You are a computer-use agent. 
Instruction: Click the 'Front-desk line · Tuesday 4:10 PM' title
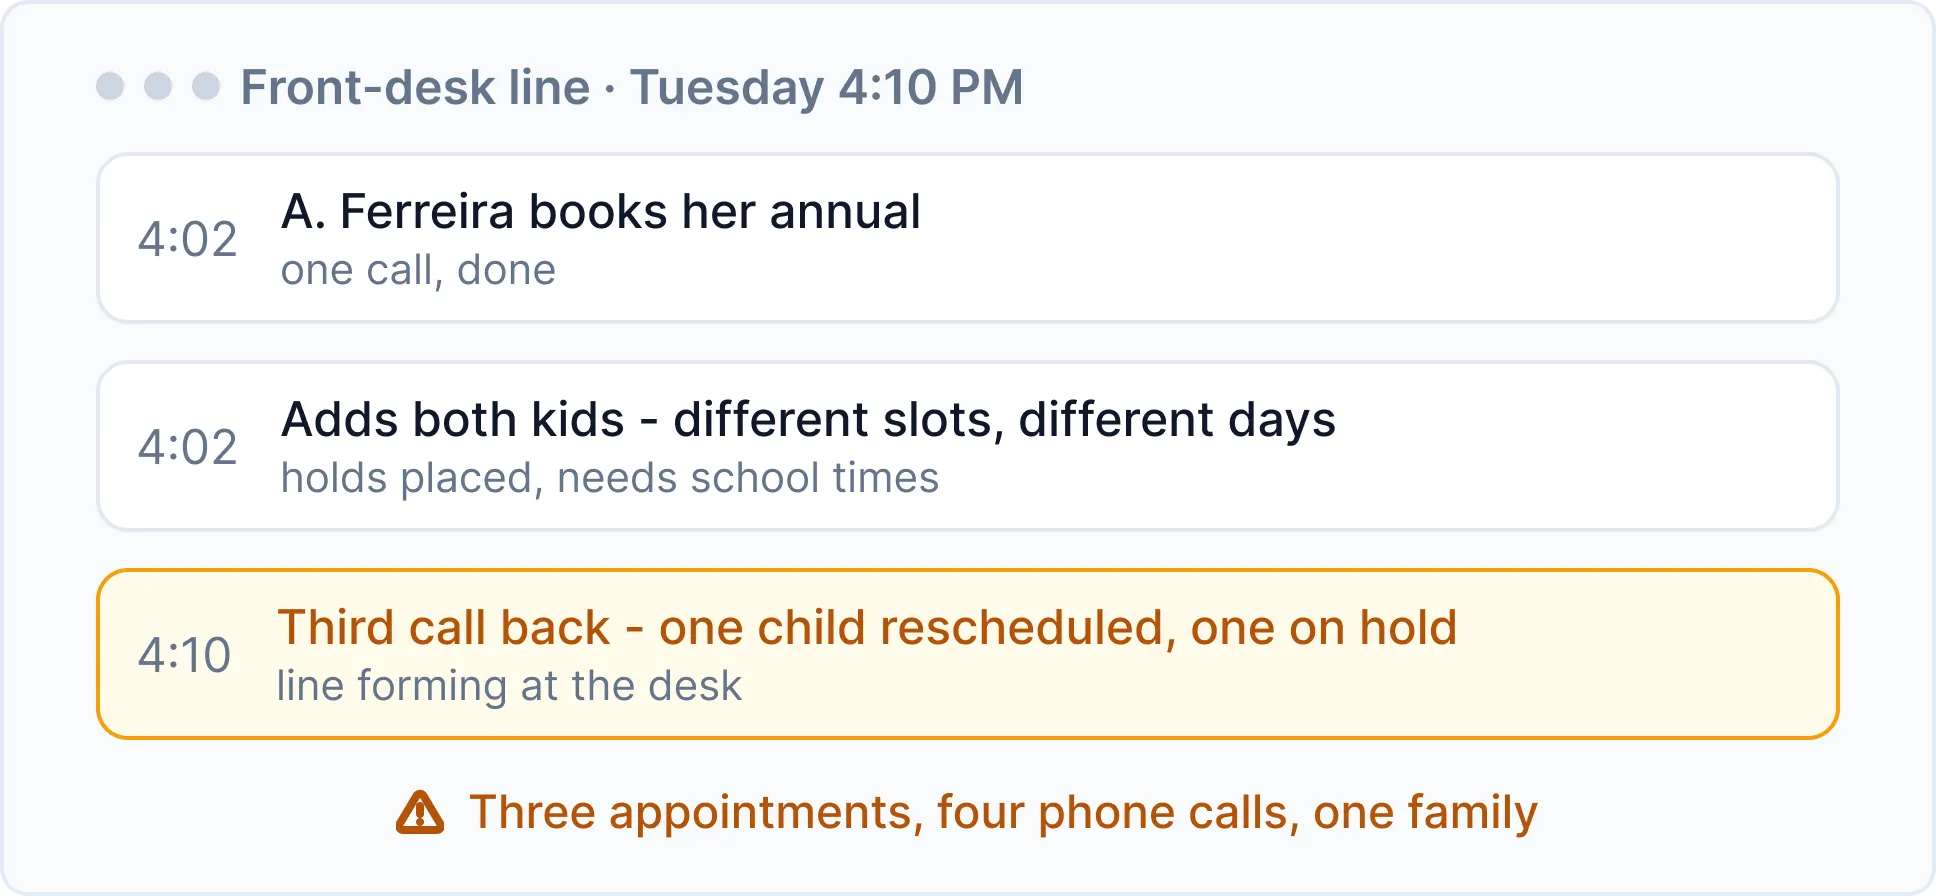point(632,88)
